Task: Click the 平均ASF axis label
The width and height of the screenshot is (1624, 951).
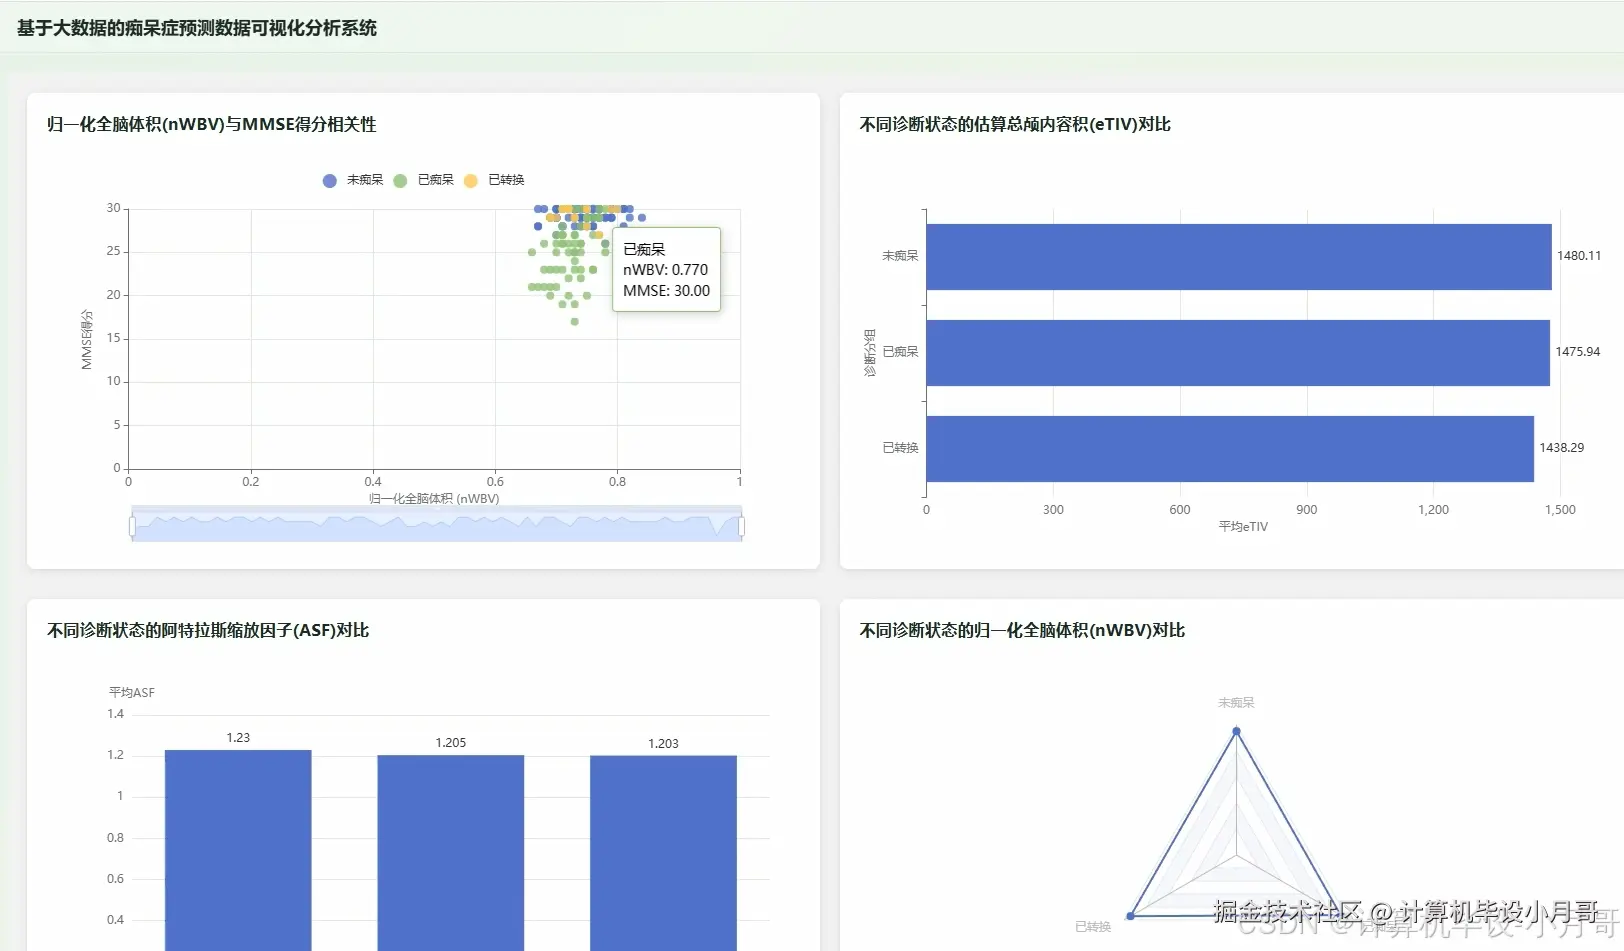Action: 132,693
